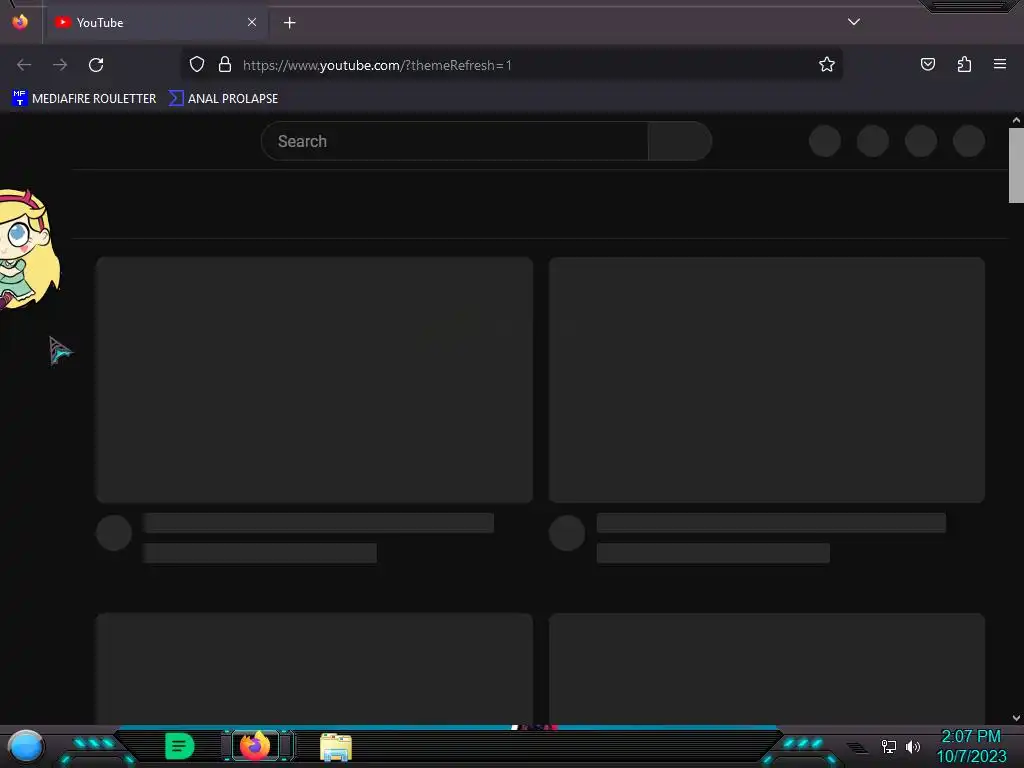Select Firefox in the taskbar

255,746
